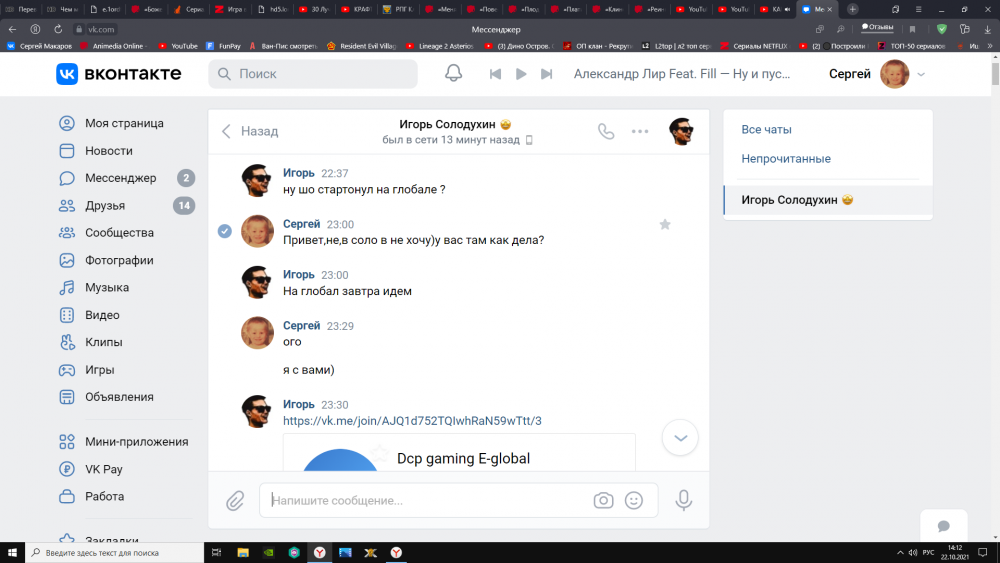Record a voice message with the microphone

pos(684,500)
